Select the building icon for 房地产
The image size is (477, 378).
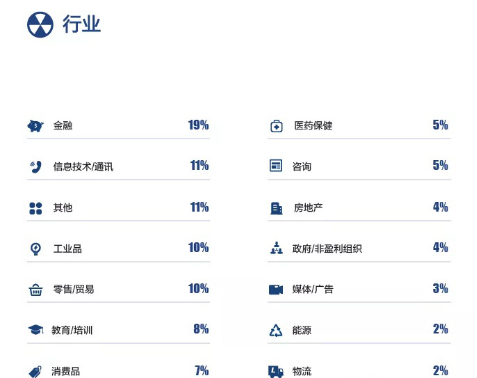coord(276,208)
